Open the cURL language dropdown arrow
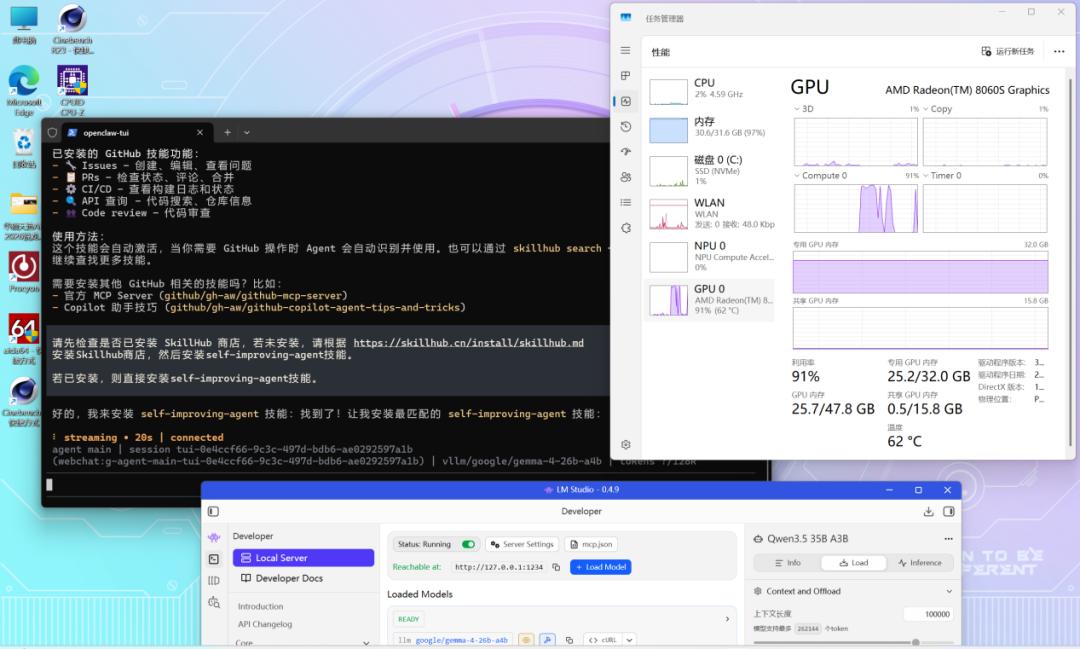The height and width of the screenshot is (649, 1080). [630, 640]
